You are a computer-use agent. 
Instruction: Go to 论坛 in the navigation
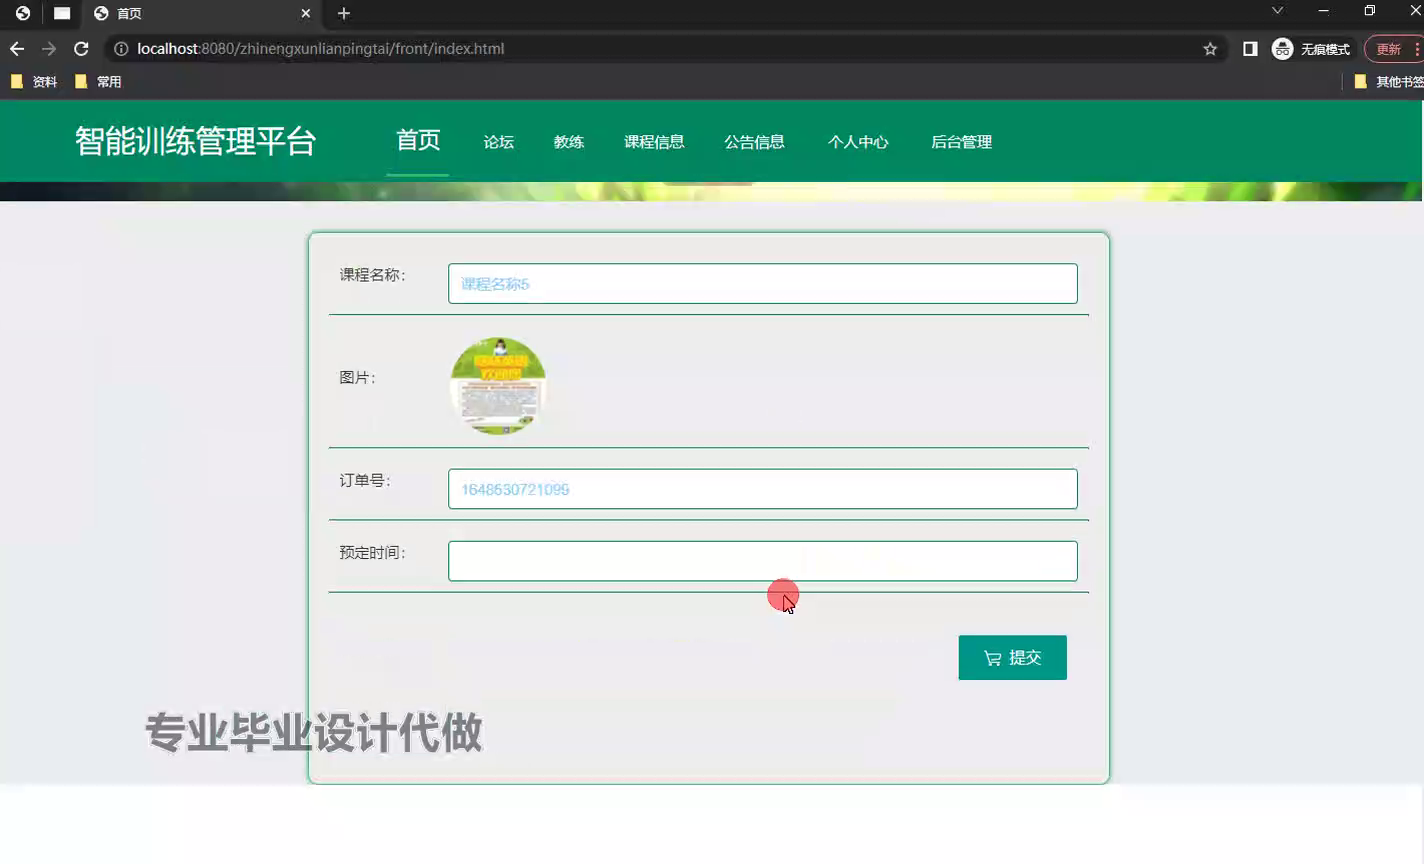pyautogui.click(x=498, y=142)
